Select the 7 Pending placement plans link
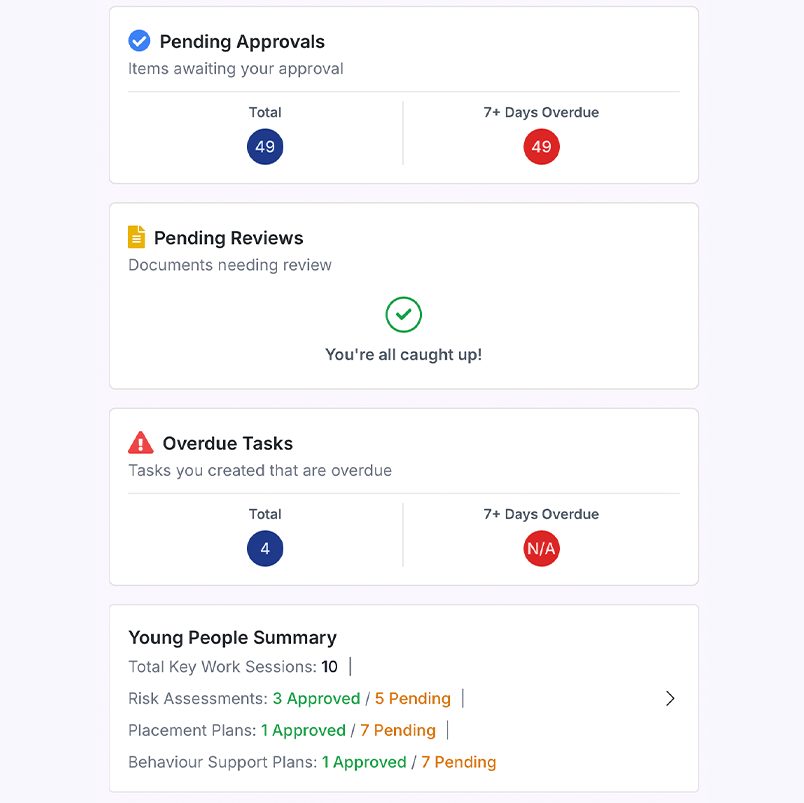Image resolution: width=804 pixels, height=803 pixels. point(398,730)
